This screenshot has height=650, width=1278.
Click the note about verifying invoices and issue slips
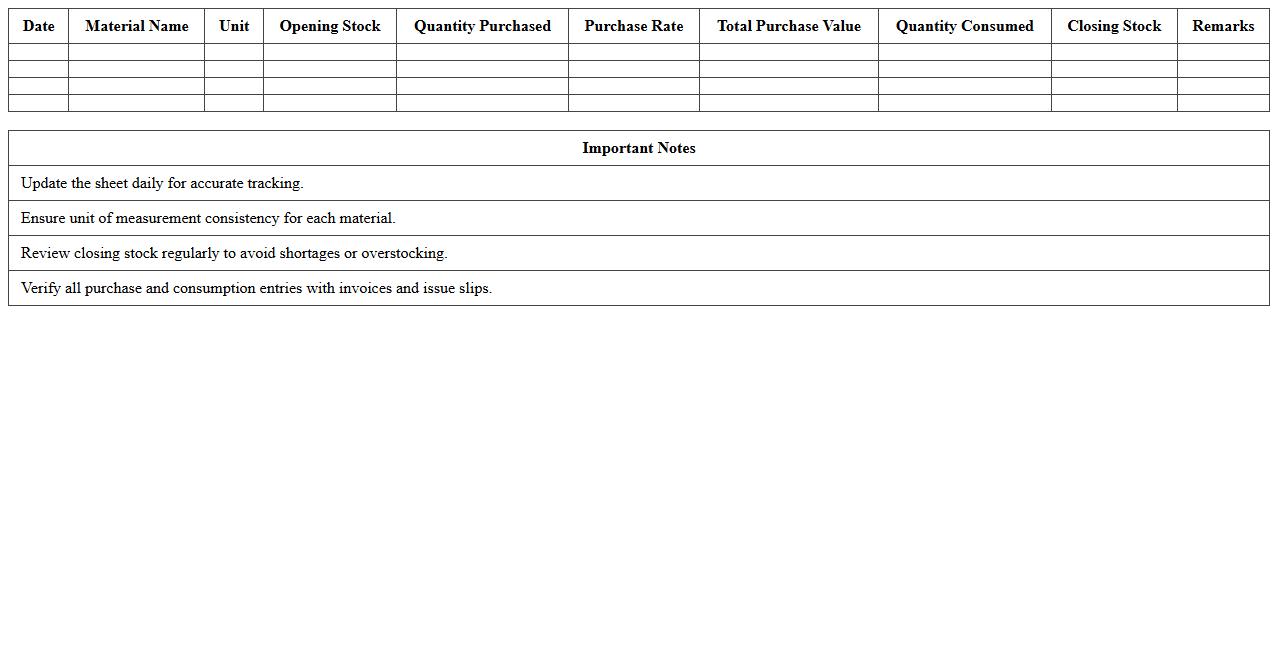[256, 288]
